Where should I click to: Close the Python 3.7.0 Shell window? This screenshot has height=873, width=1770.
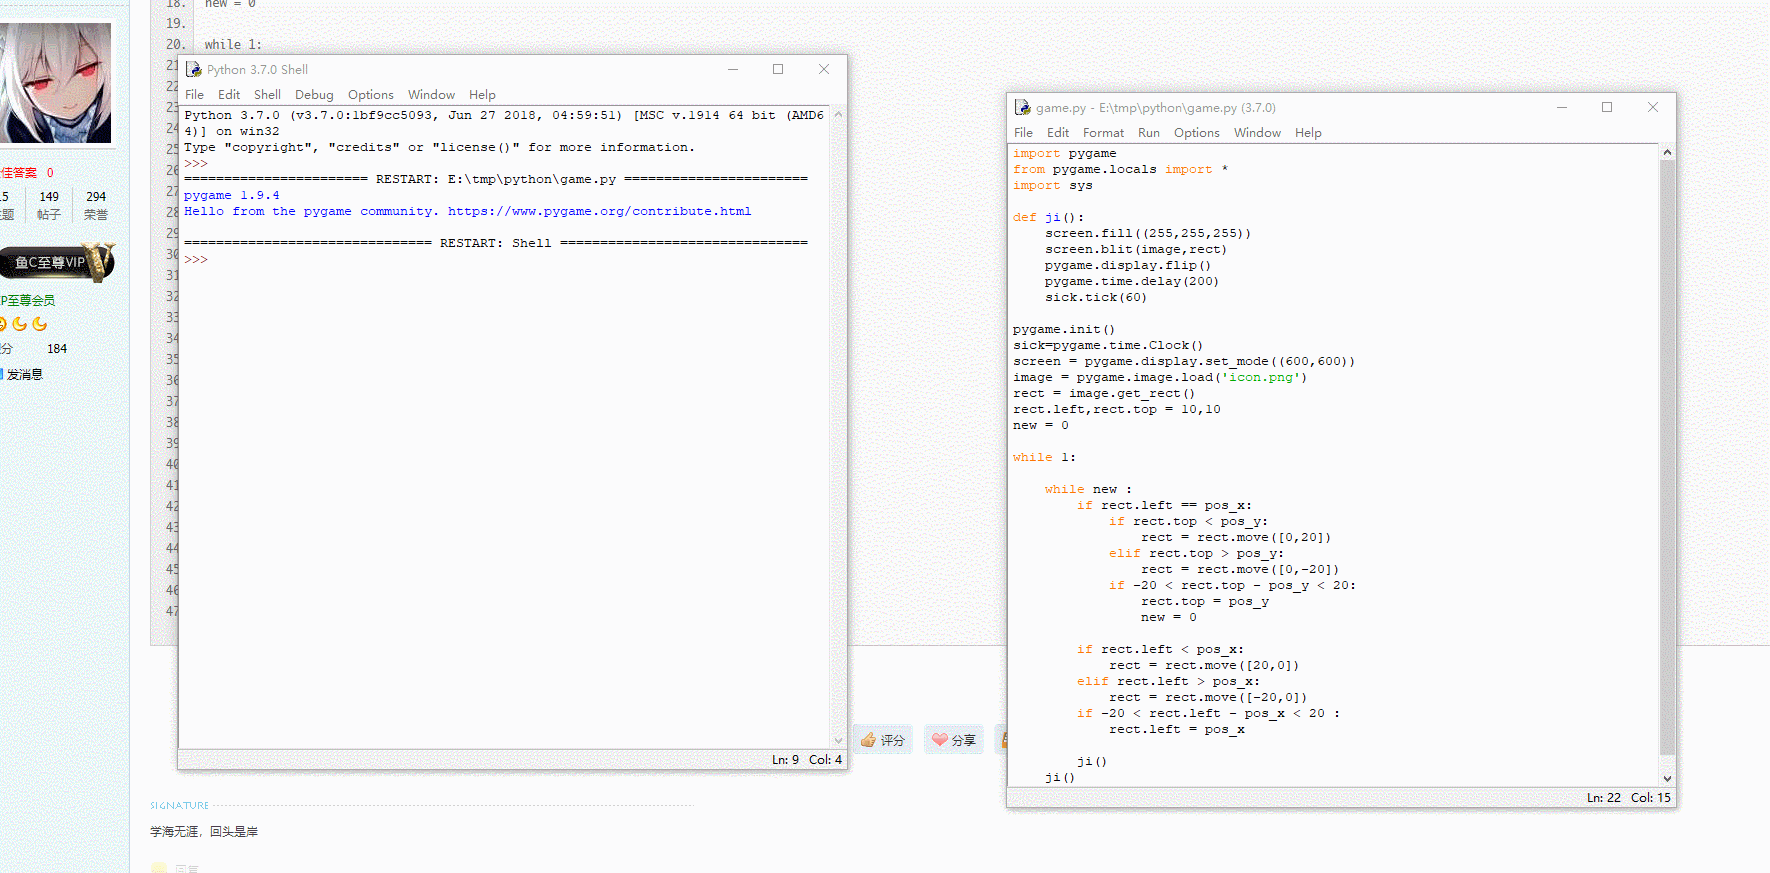[x=823, y=70]
